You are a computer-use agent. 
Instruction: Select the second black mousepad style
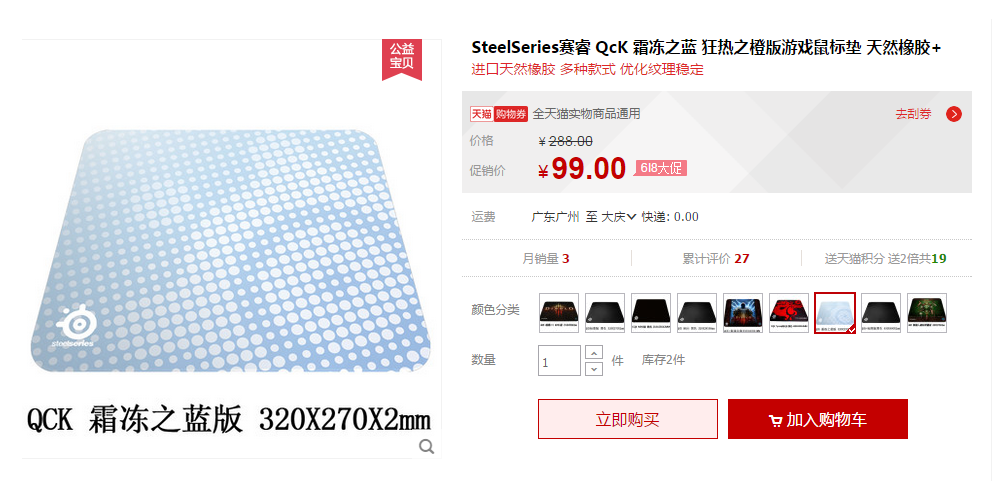(651, 313)
